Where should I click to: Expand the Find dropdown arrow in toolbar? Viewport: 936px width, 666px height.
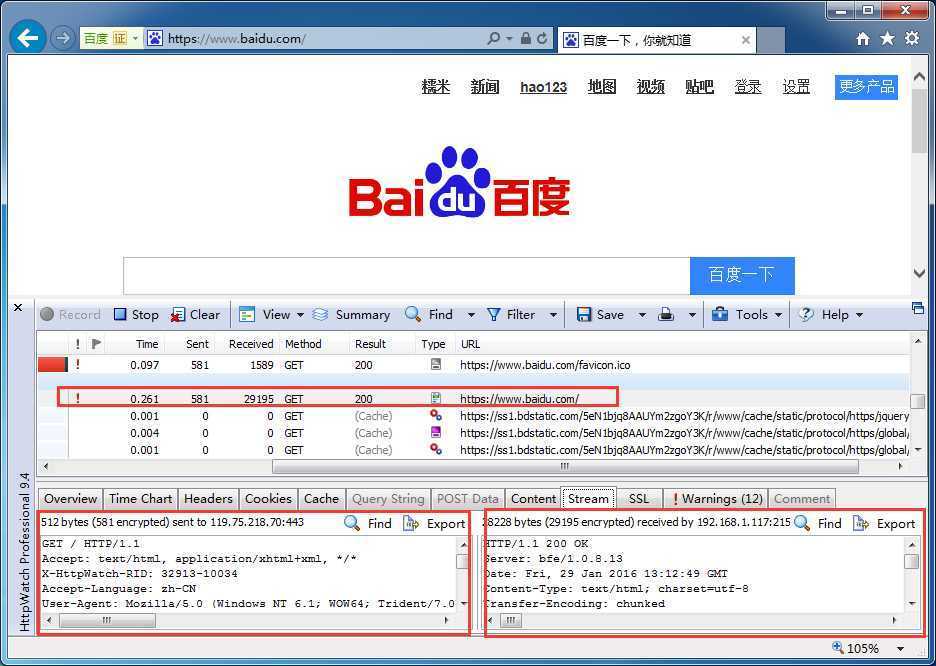(x=471, y=315)
